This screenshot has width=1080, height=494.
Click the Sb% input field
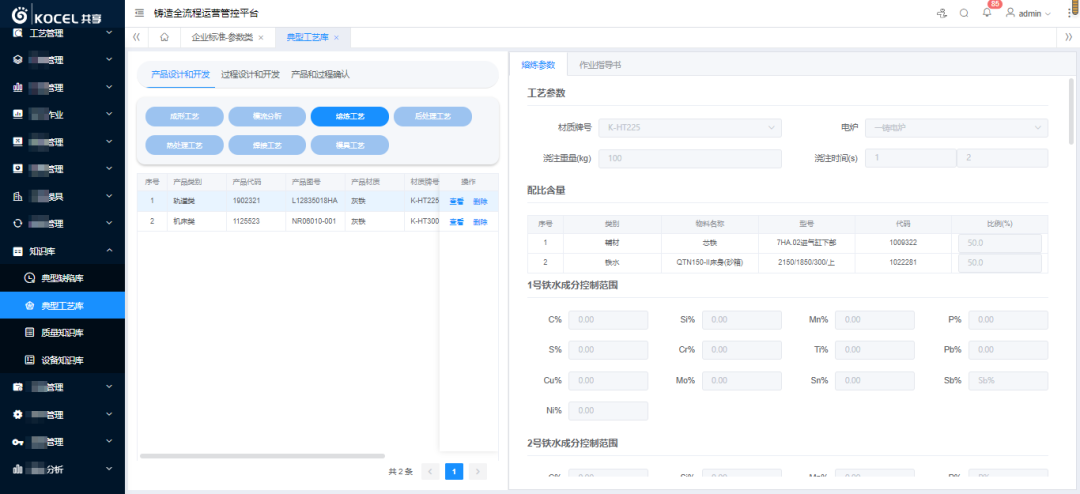point(1008,381)
